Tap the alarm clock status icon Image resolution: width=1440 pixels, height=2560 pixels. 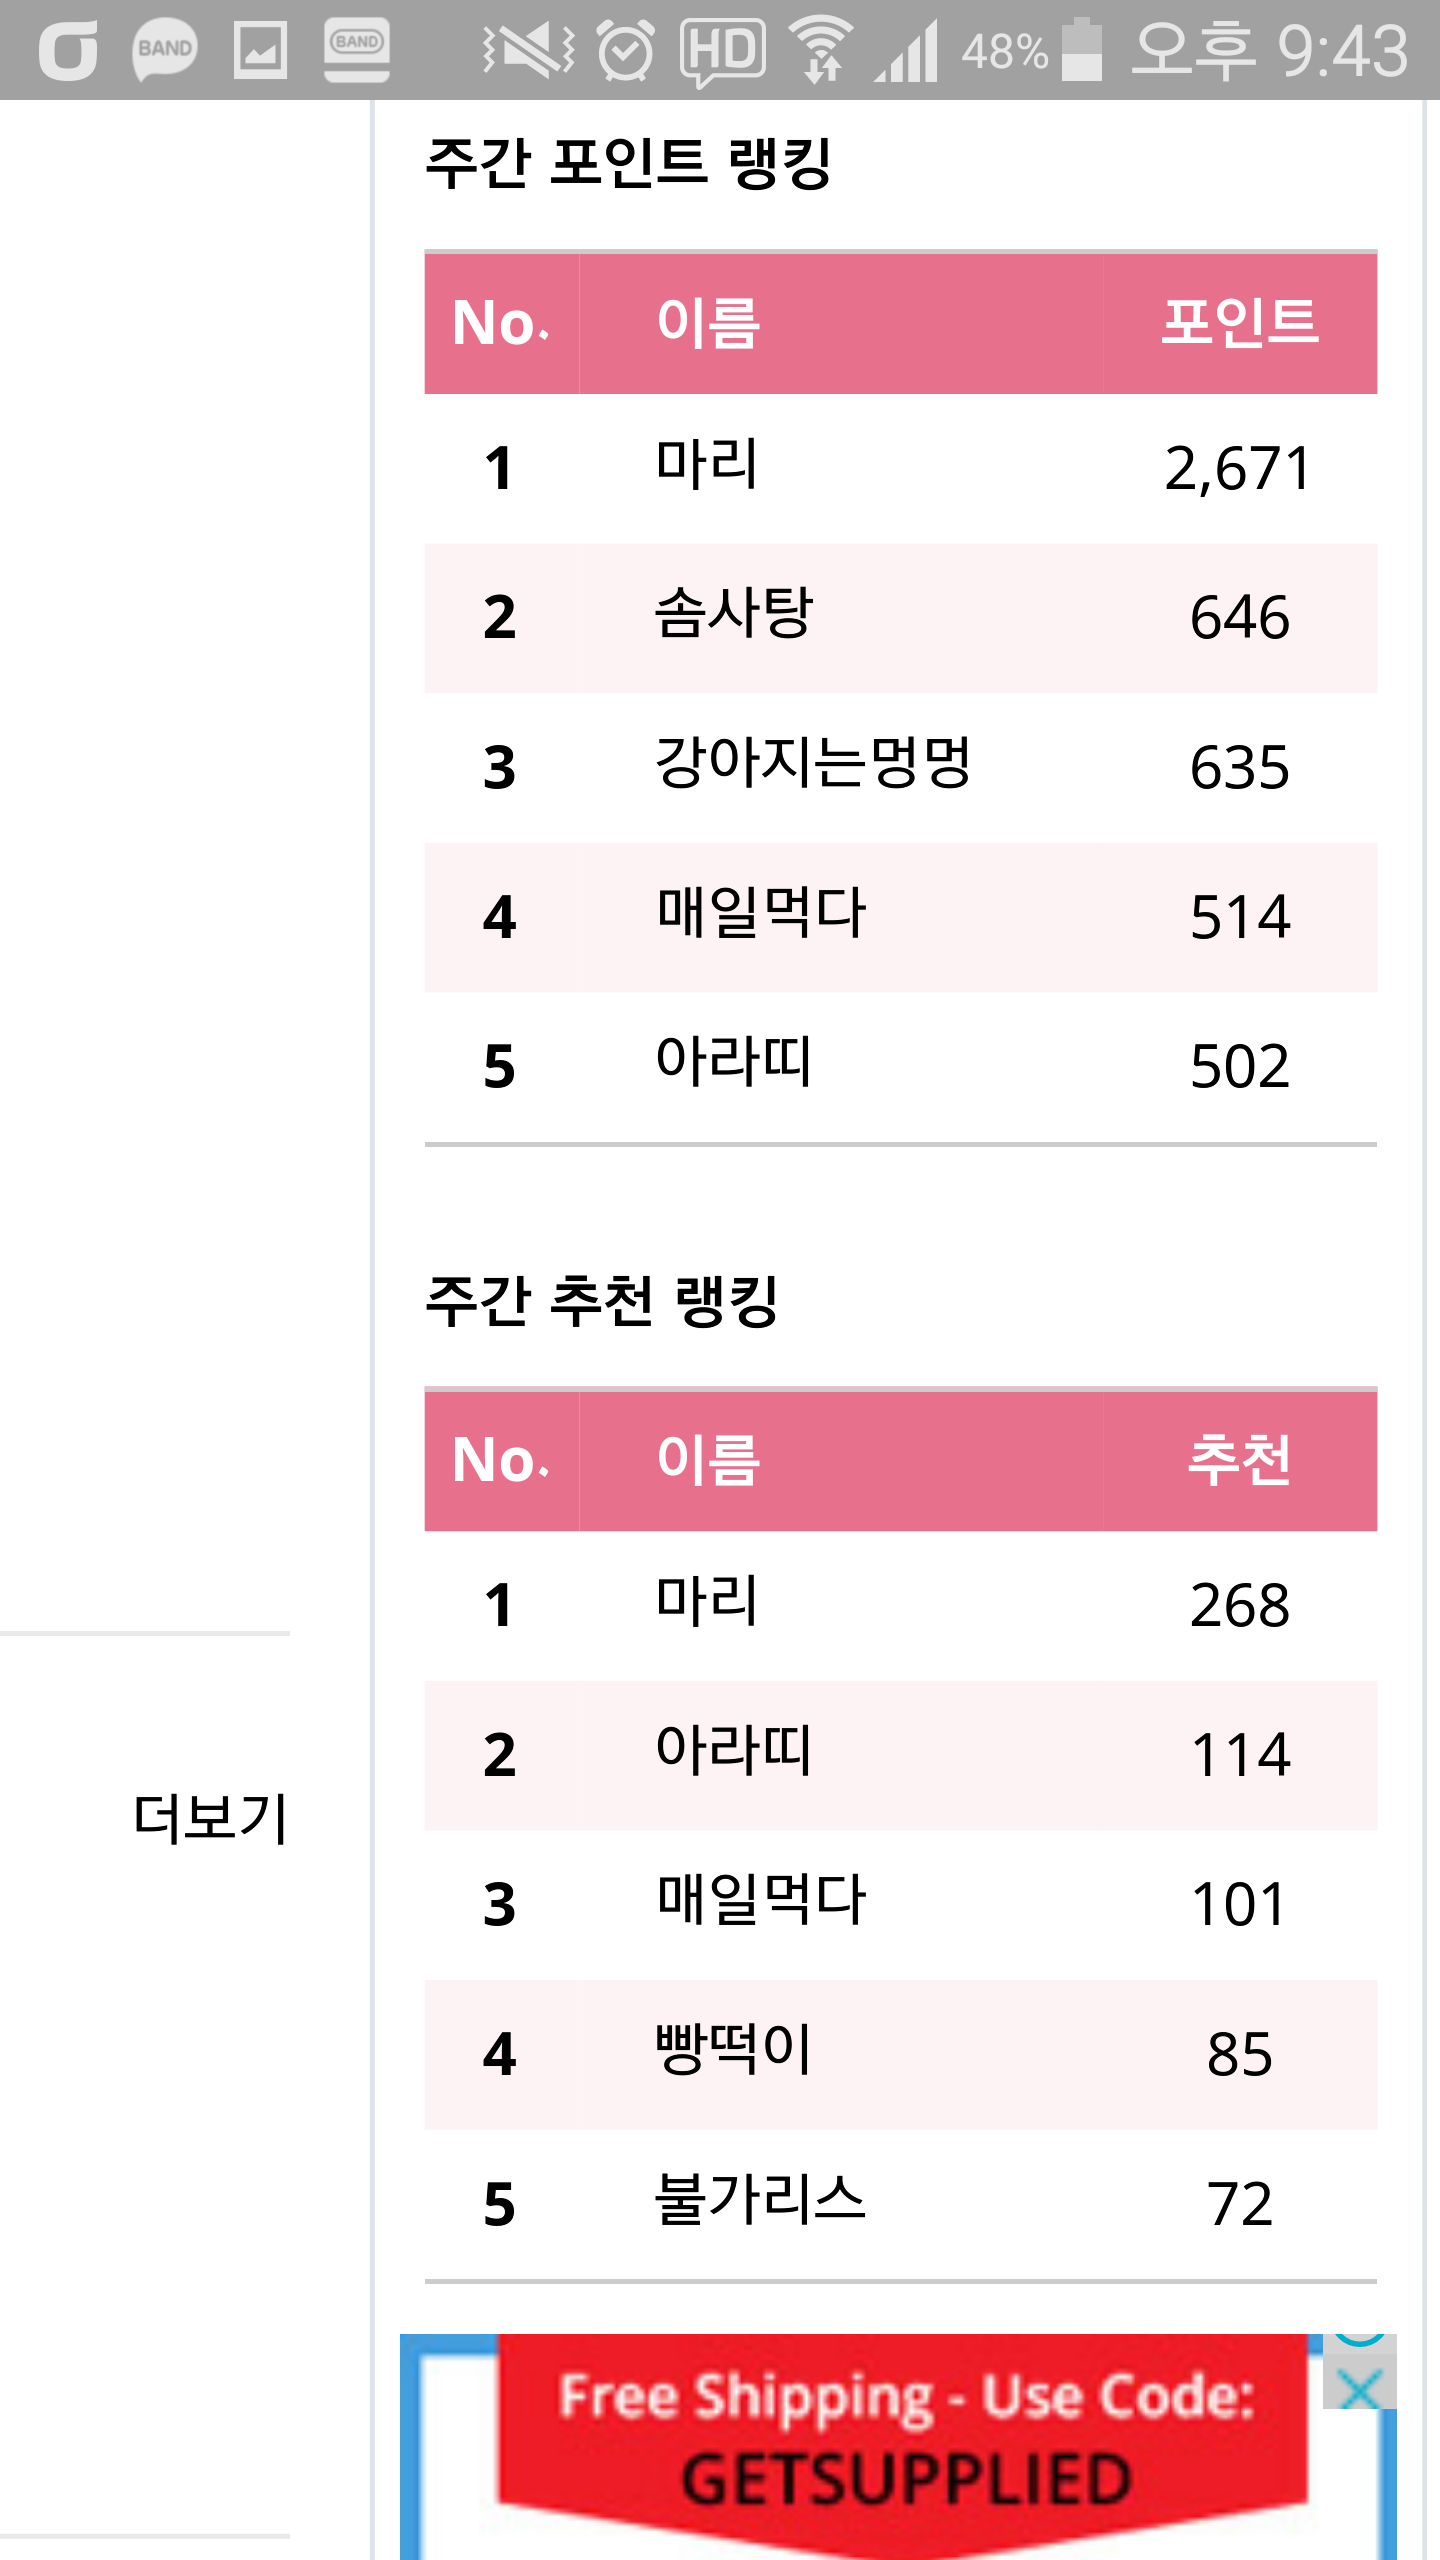(626, 50)
